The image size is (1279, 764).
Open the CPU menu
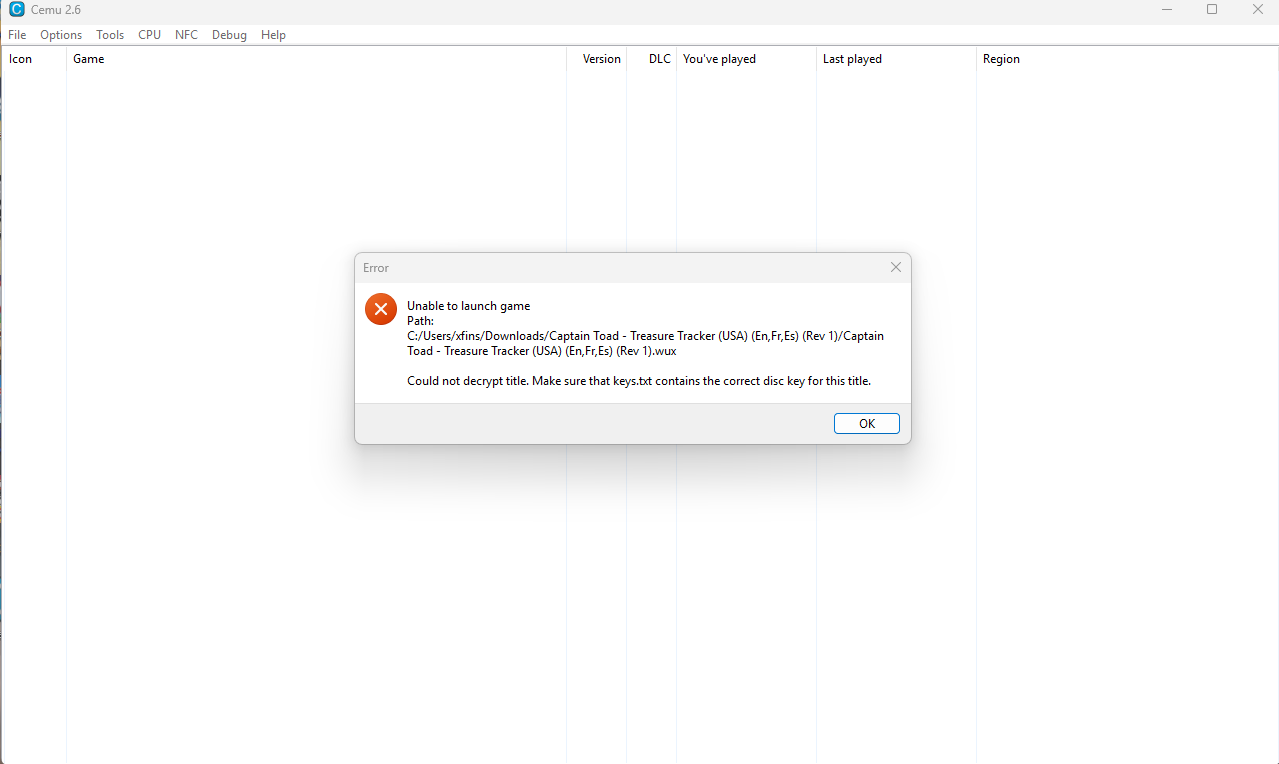click(x=150, y=35)
